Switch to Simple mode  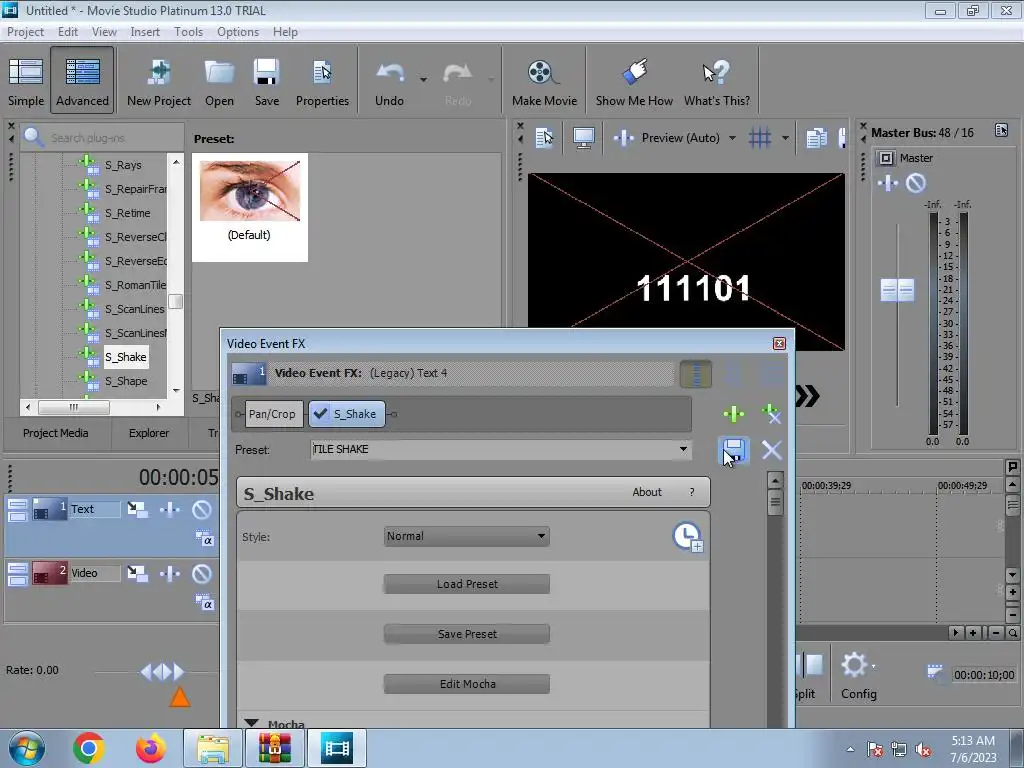point(26,82)
